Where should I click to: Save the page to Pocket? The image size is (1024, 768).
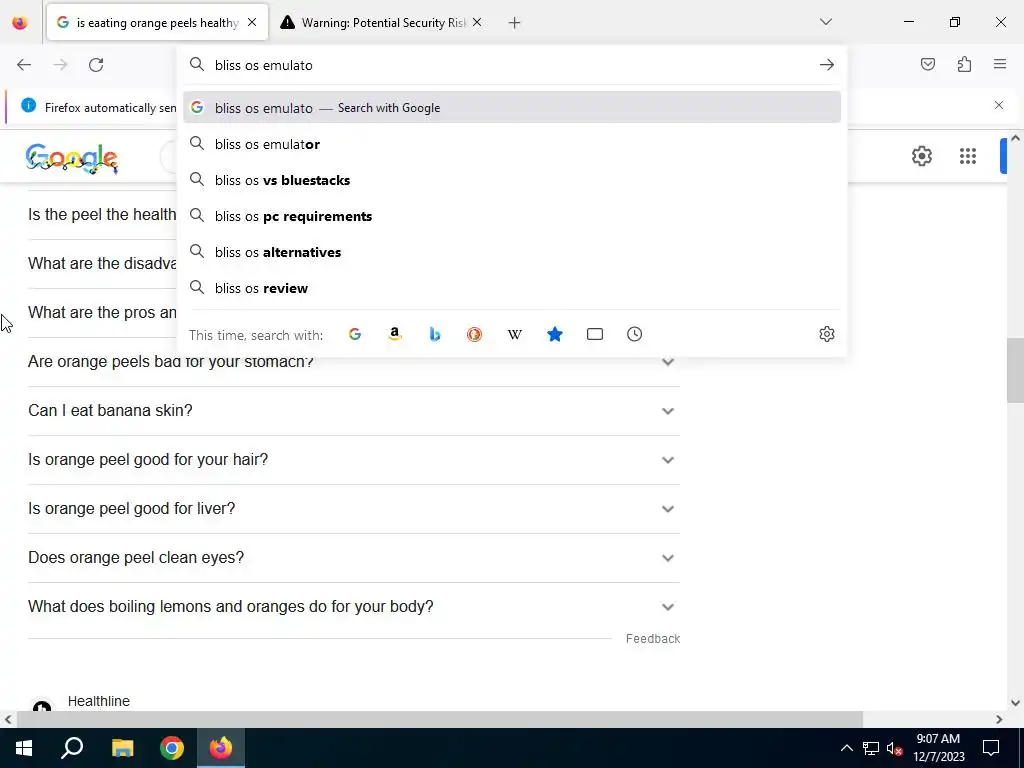click(x=927, y=64)
